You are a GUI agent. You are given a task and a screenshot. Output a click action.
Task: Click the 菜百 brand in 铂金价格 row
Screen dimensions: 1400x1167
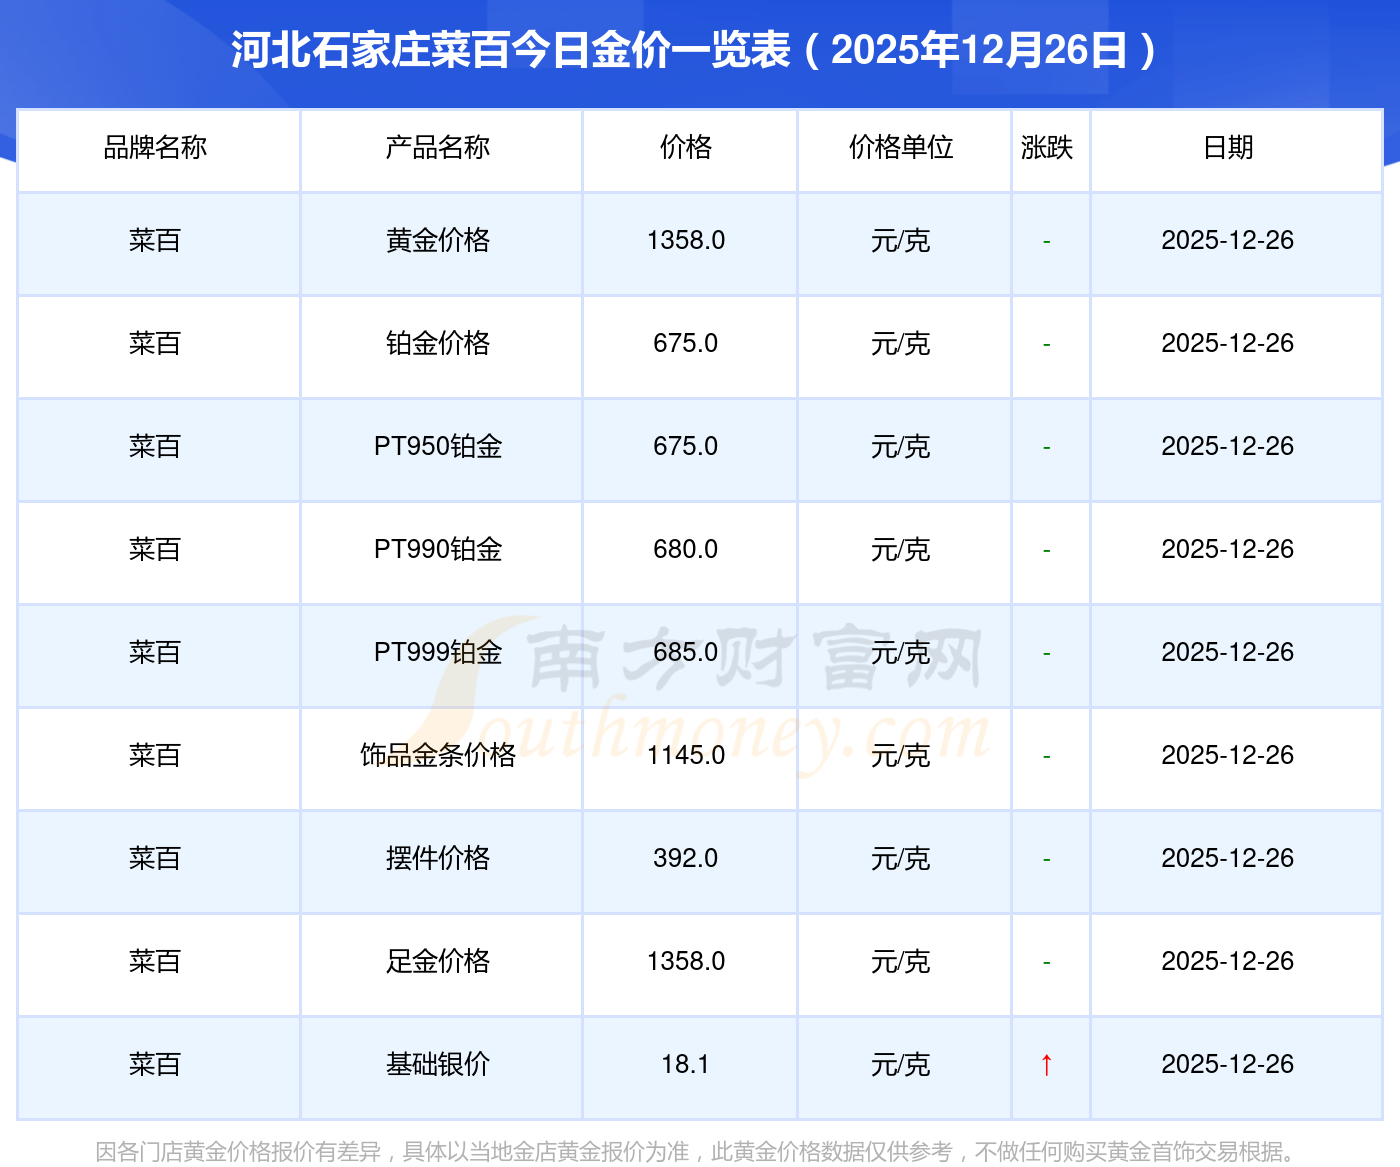(155, 344)
